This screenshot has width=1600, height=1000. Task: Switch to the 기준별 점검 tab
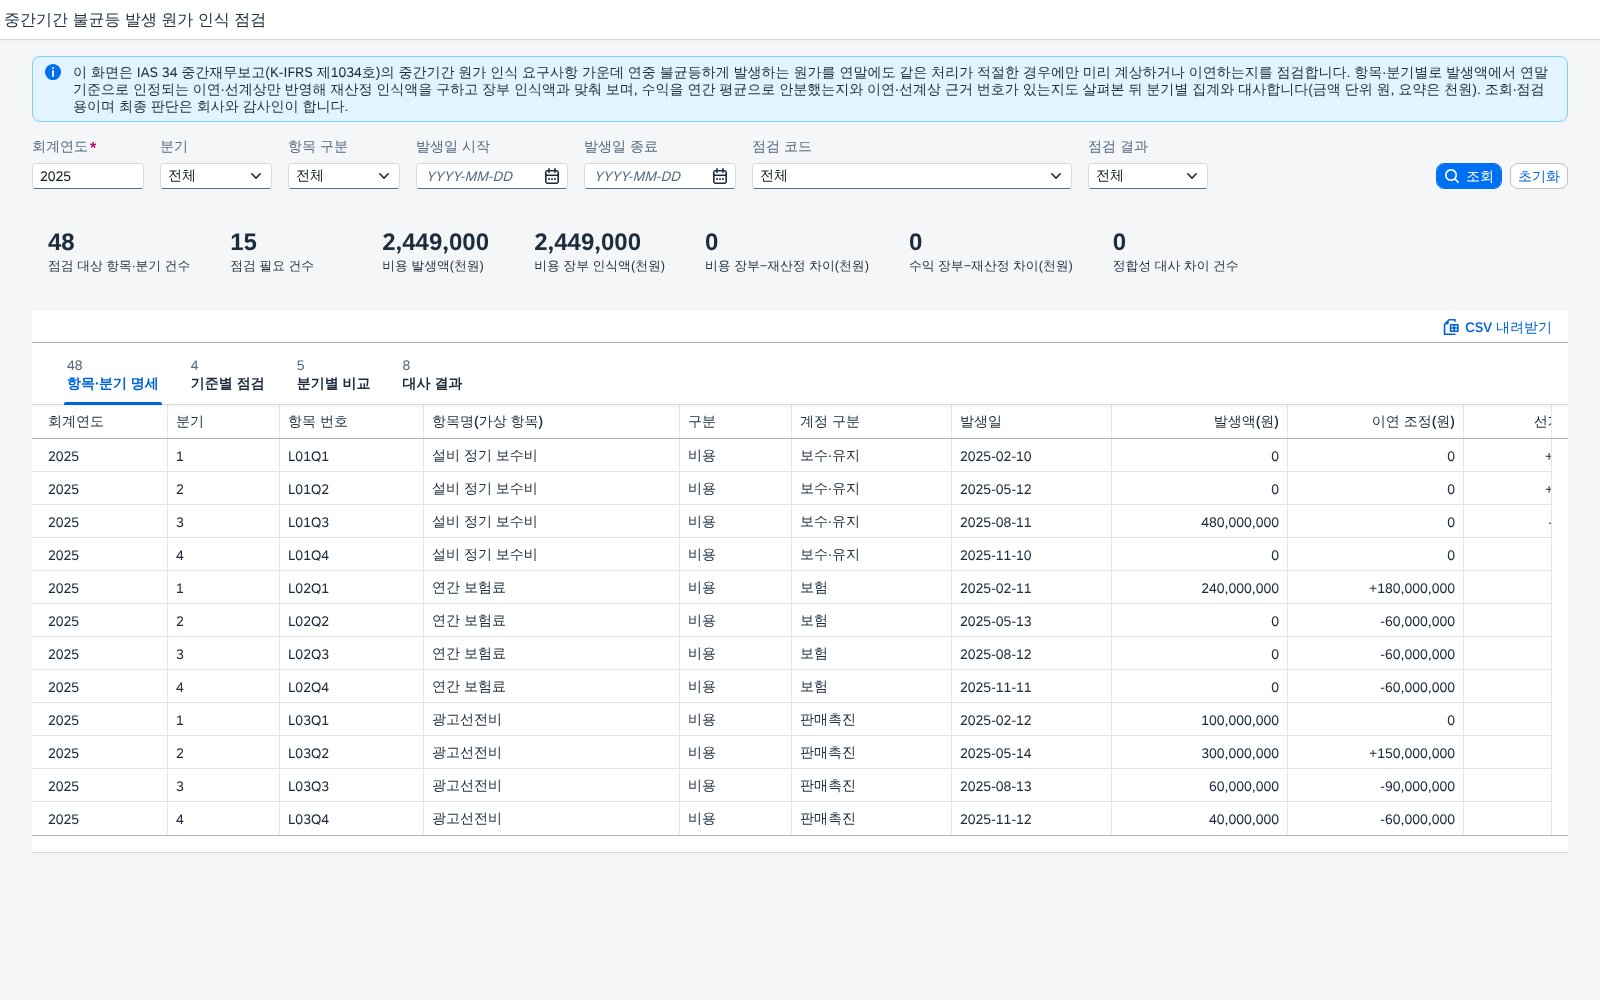[227, 375]
